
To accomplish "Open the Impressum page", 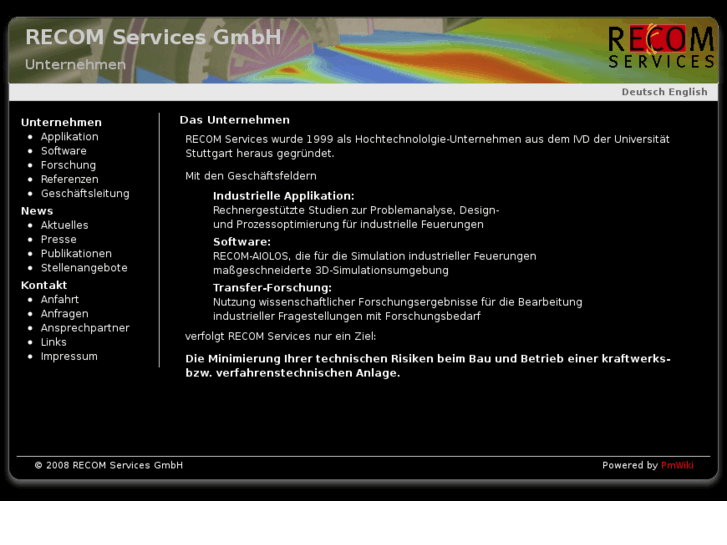I will coord(69,357).
